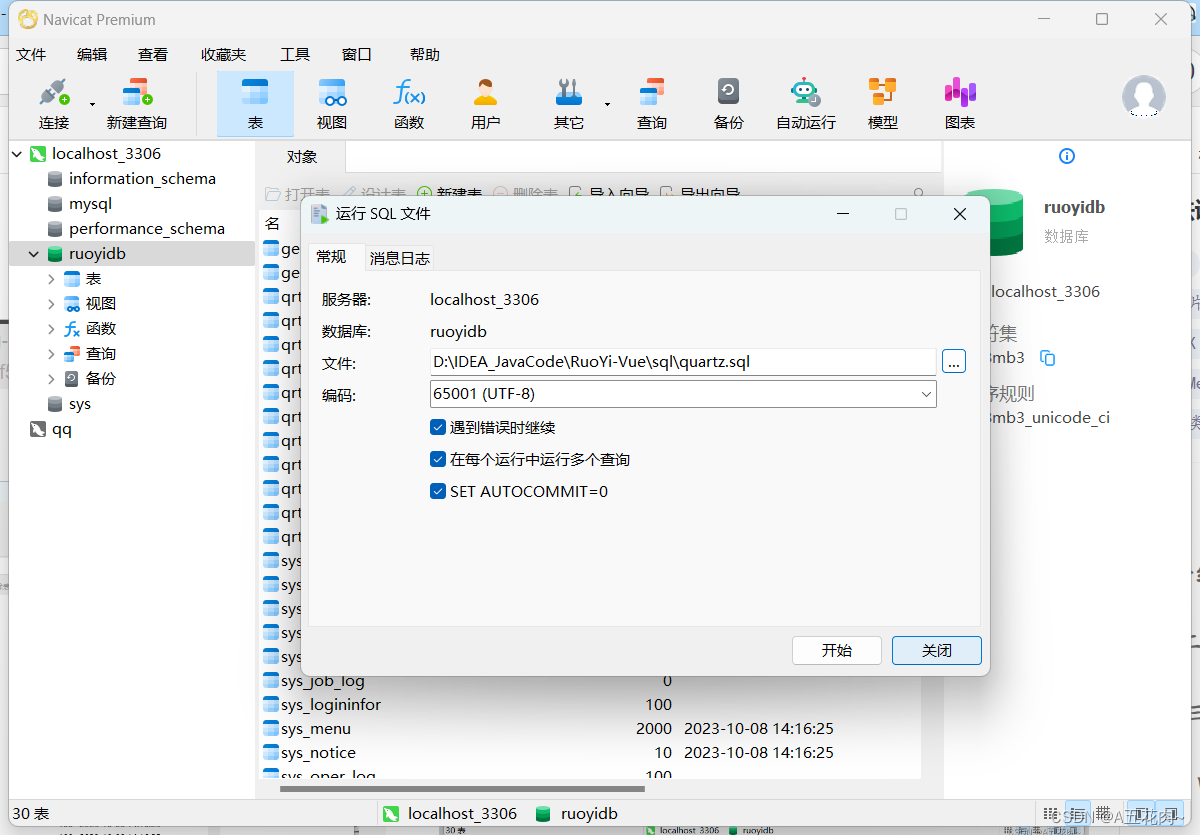This screenshot has height=835, width=1200.
Task: Click 开始 to run the SQL file
Action: click(x=836, y=650)
